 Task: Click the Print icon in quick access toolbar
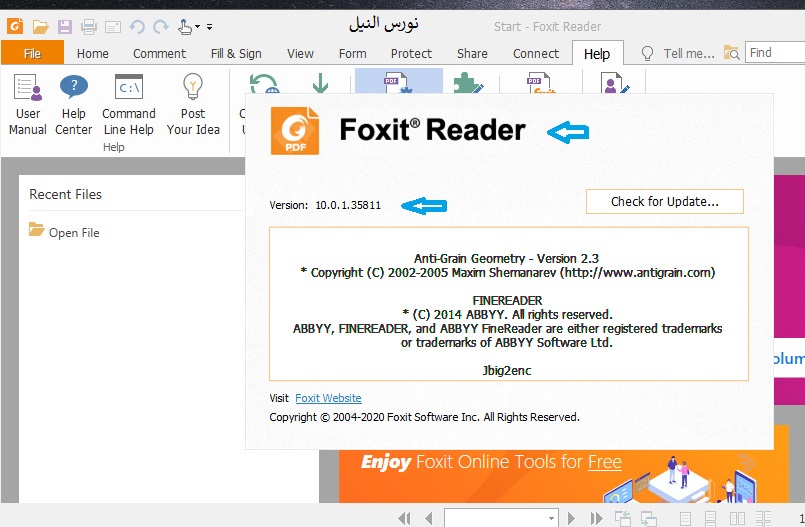tap(89, 26)
